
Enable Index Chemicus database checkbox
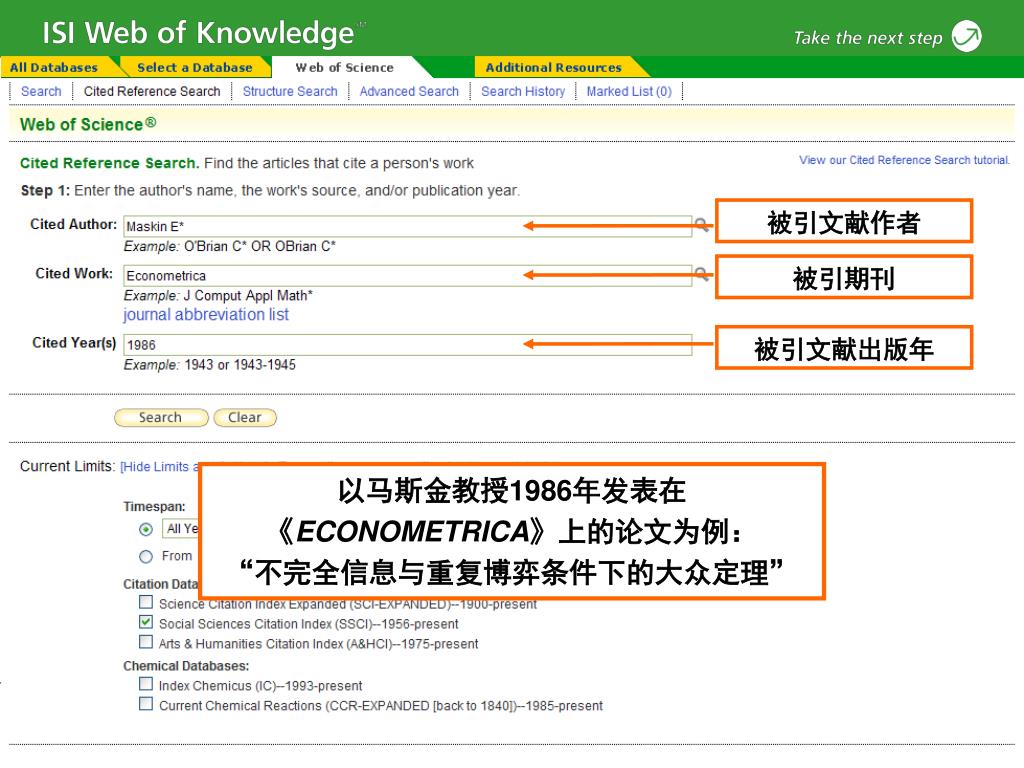146,684
